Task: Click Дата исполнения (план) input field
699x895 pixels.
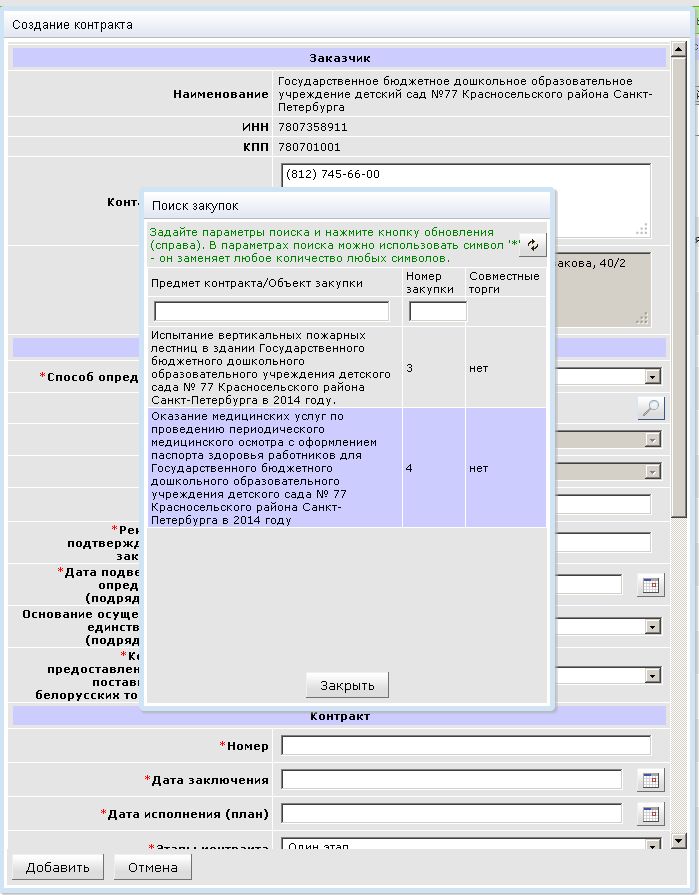Action: pyautogui.click(x=451, y=814)
